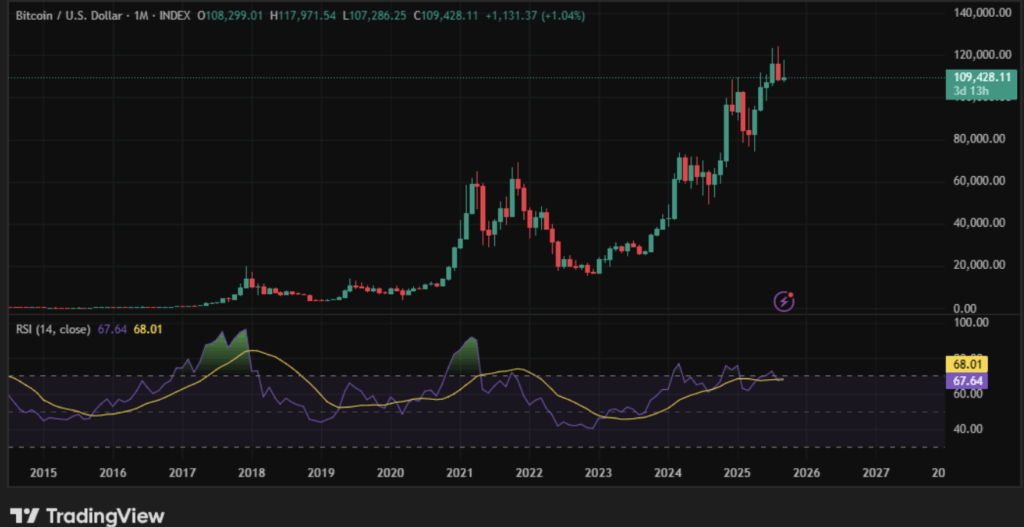Click the purple RSI value tag 67.64

[966, 381]
